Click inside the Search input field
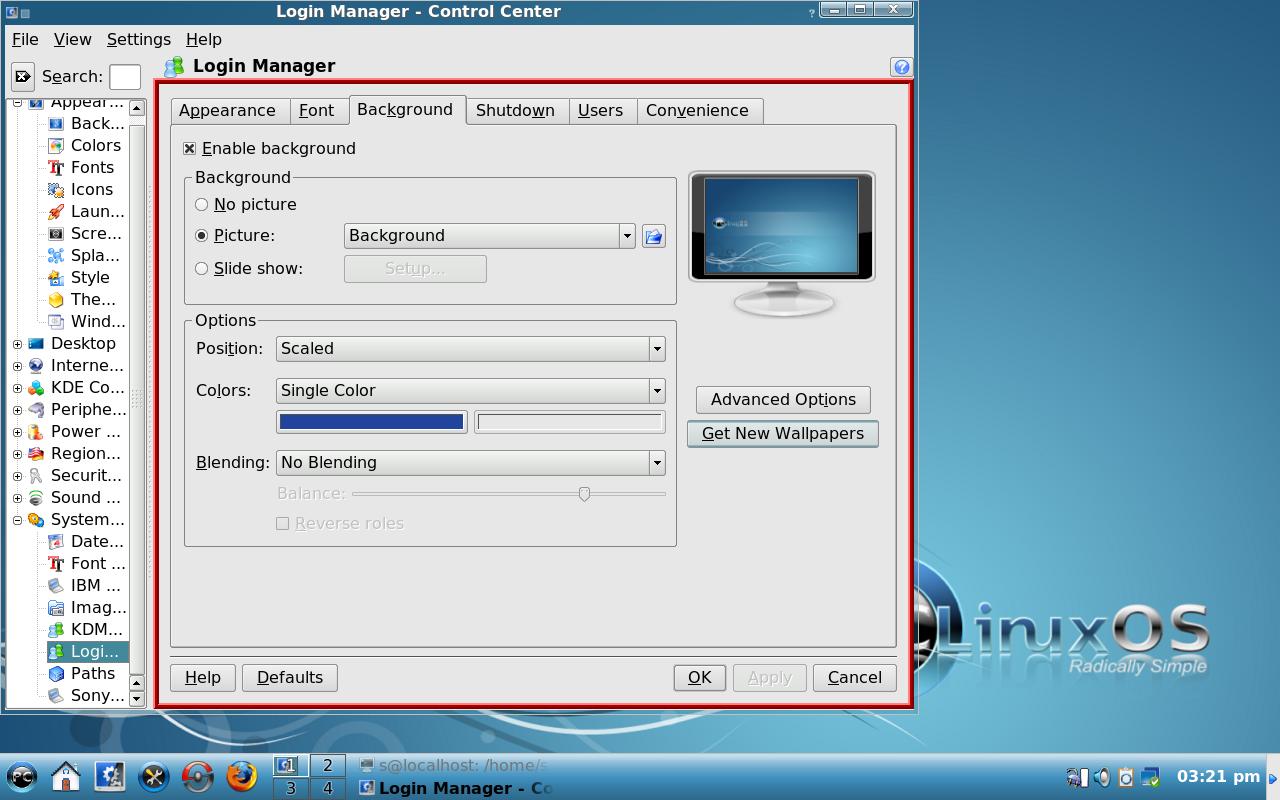The width and height of the screenshot is (1280, 800). (x=125, y=77)
